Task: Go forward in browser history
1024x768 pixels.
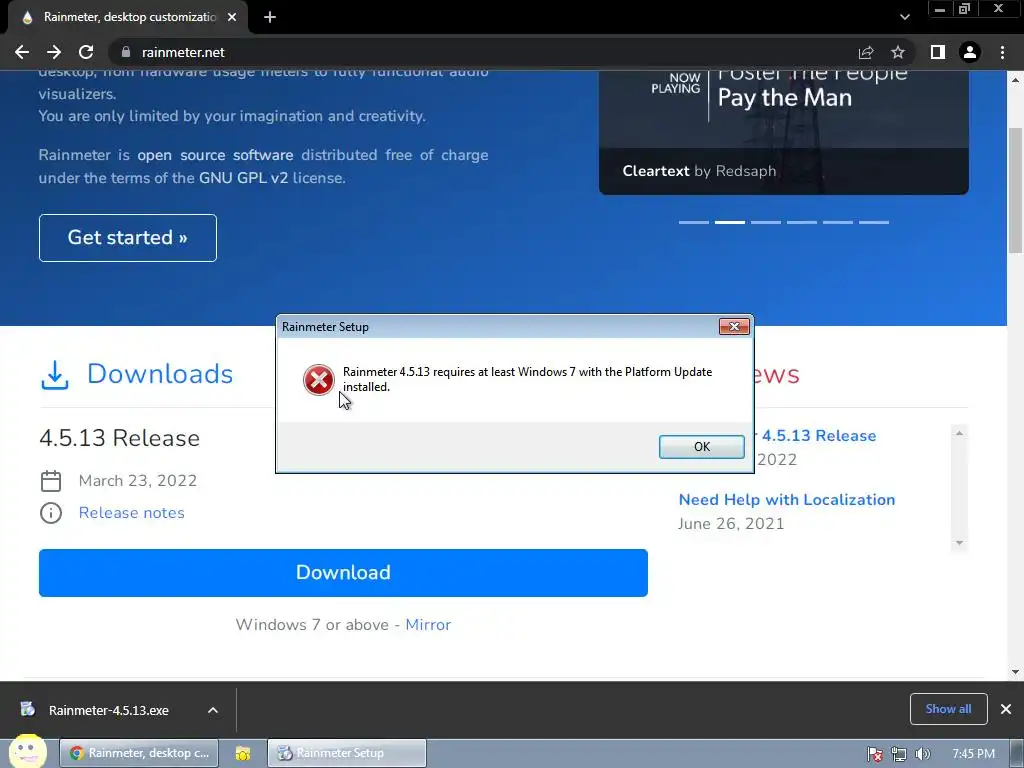Action: [54, 52]
